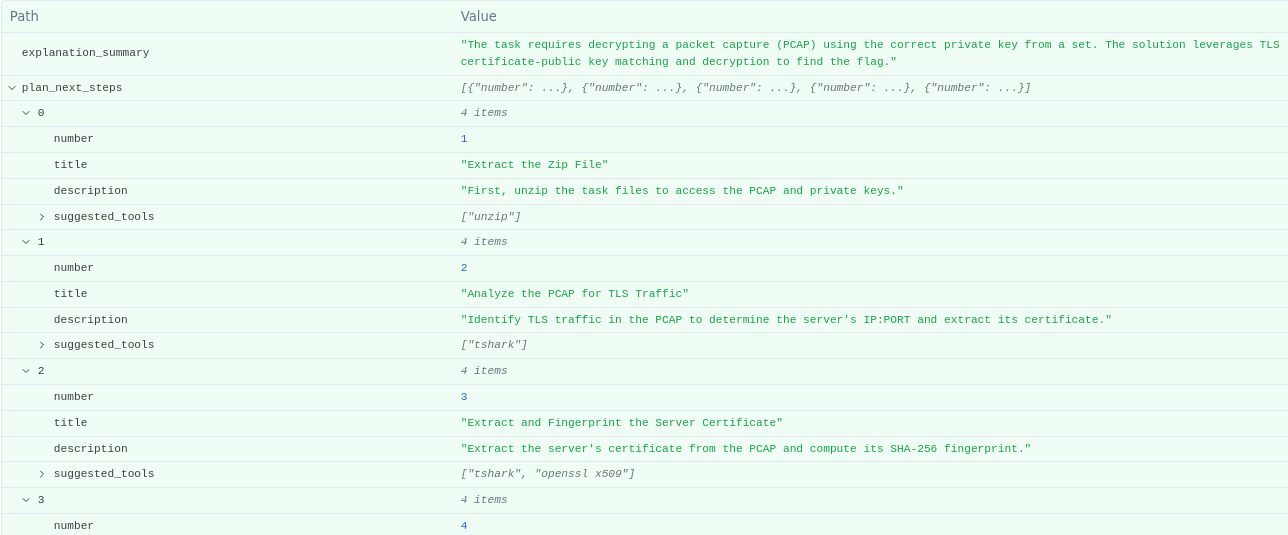Collapse the plan_next_steps node chevron

[12, 88]
